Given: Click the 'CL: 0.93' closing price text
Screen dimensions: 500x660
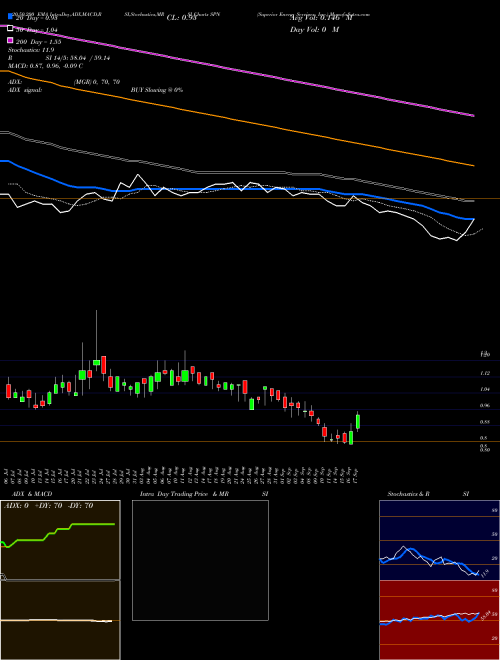Looking at the screenshot, I should 182,18.
